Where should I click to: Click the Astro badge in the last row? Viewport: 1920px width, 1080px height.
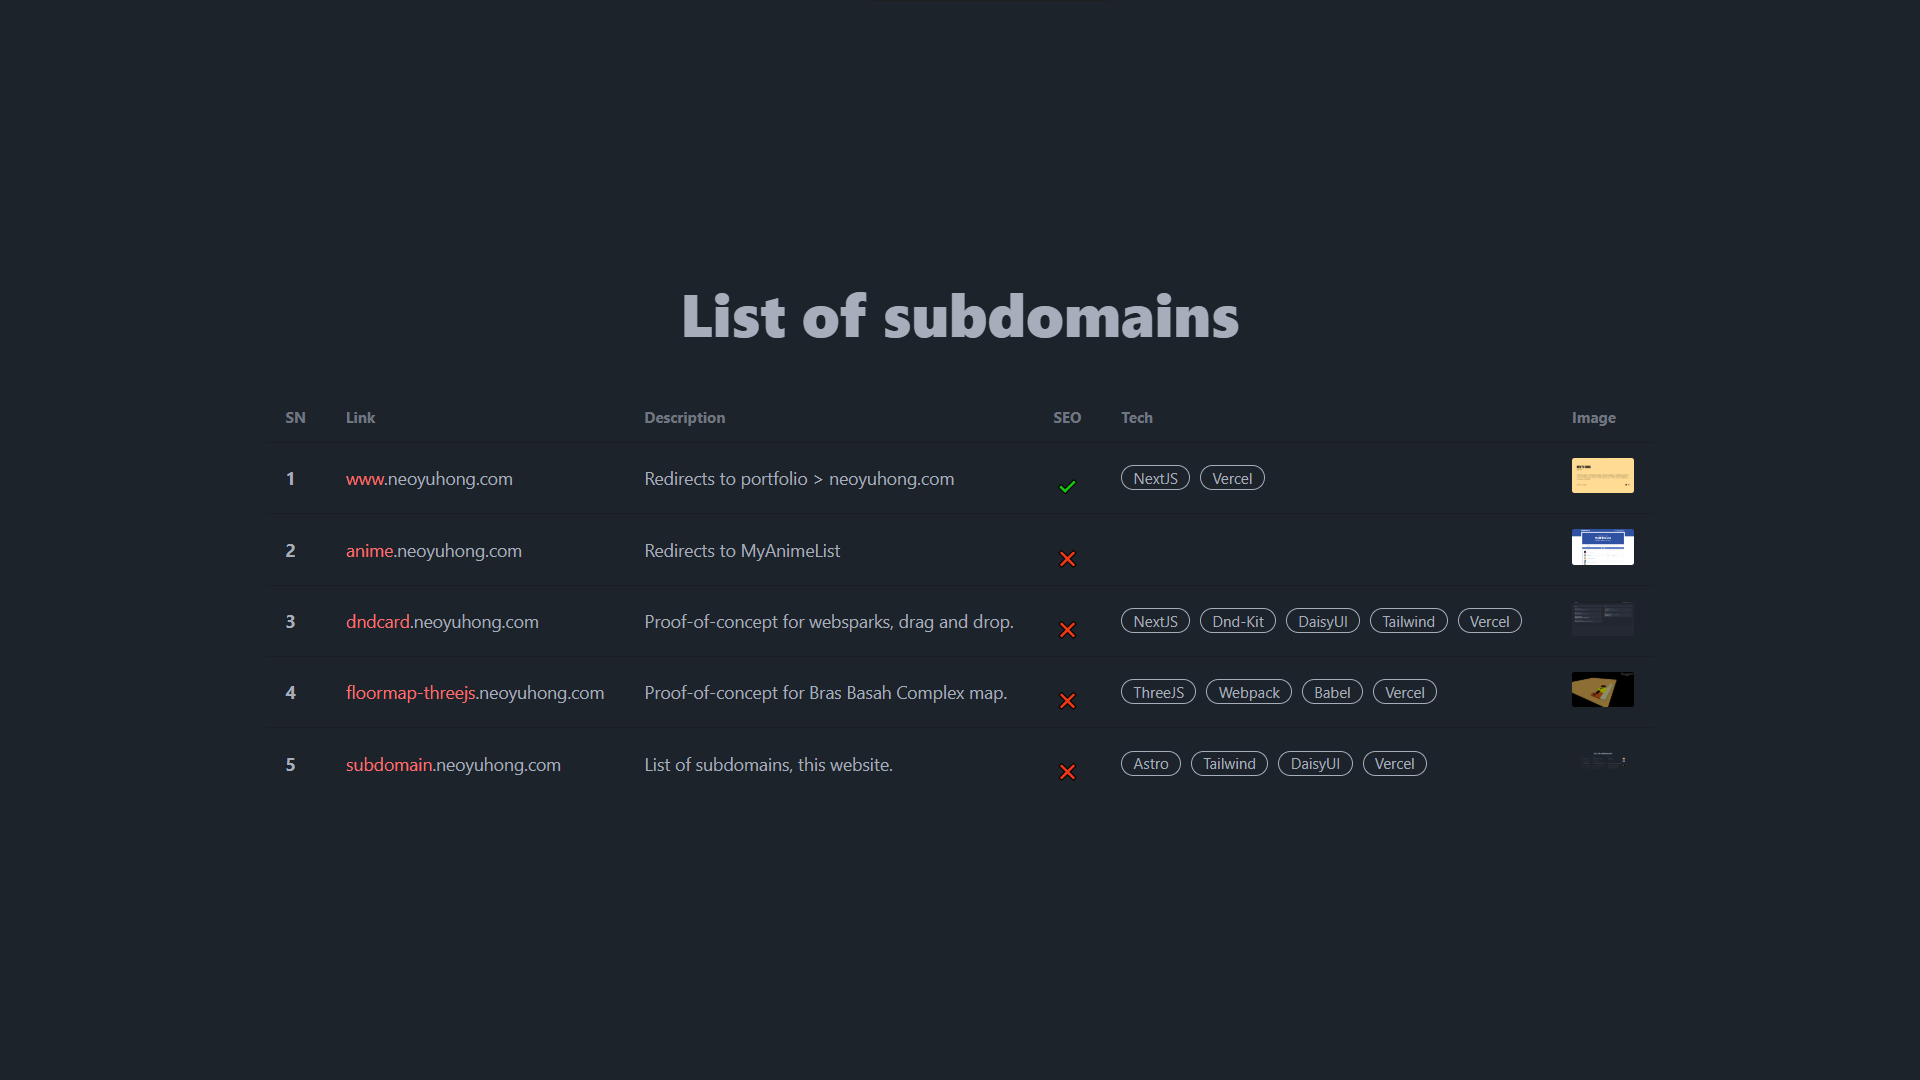[1150, 763]
